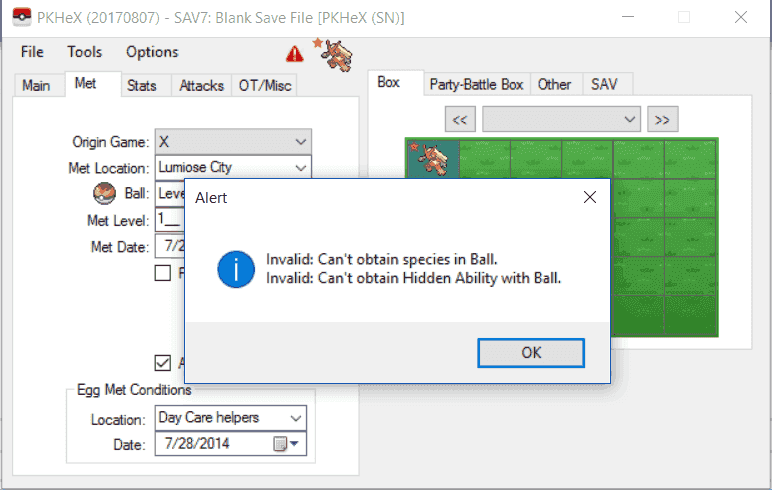Close the PKHeX main window
772x490 pixels.
[x=741, y=17]
